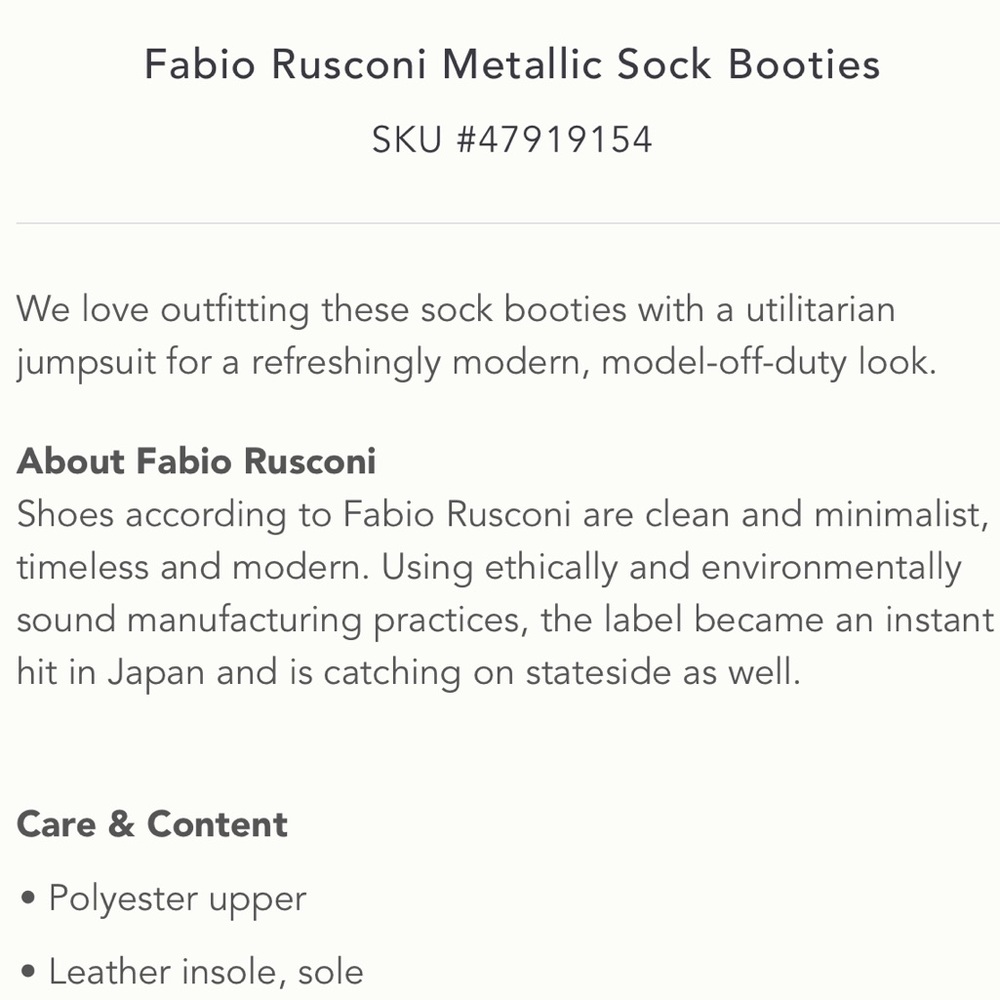Click the product description starting 'We love outfitting'
Viewport: 1000px width, 1000px height.
tap(476, 335)
